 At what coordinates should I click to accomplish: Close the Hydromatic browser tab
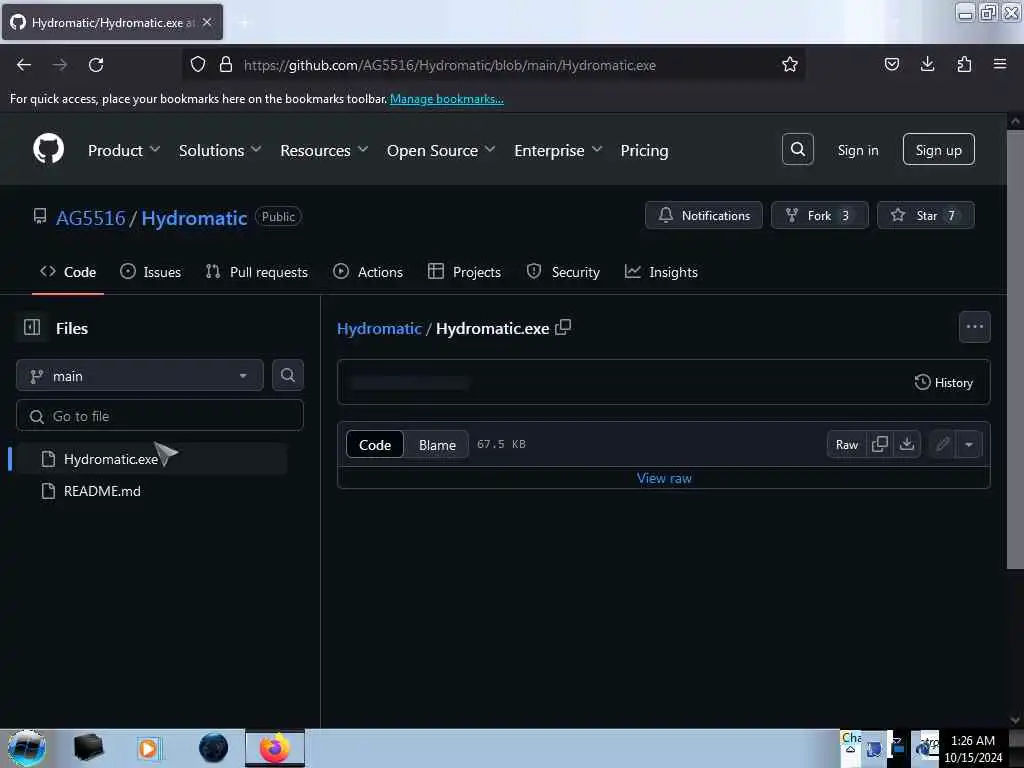coord(207,22)
